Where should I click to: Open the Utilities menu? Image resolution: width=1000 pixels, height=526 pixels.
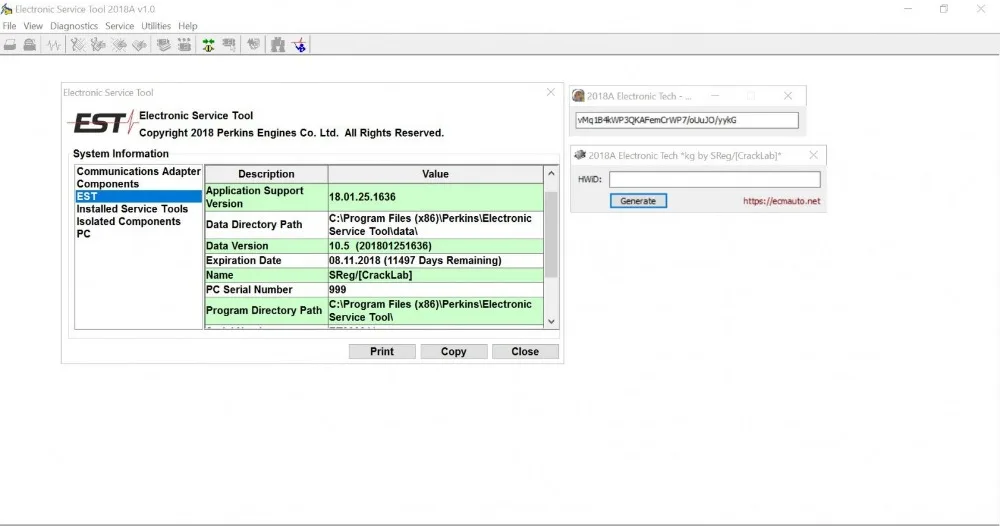(156, 26)
